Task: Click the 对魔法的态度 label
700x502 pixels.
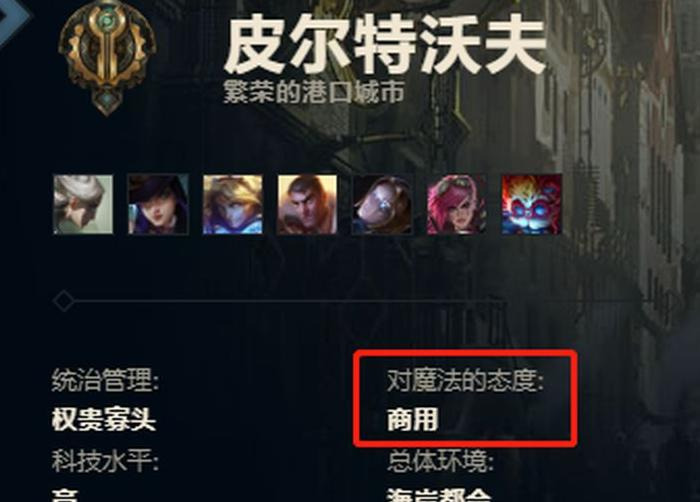Action: pos(466,381)
